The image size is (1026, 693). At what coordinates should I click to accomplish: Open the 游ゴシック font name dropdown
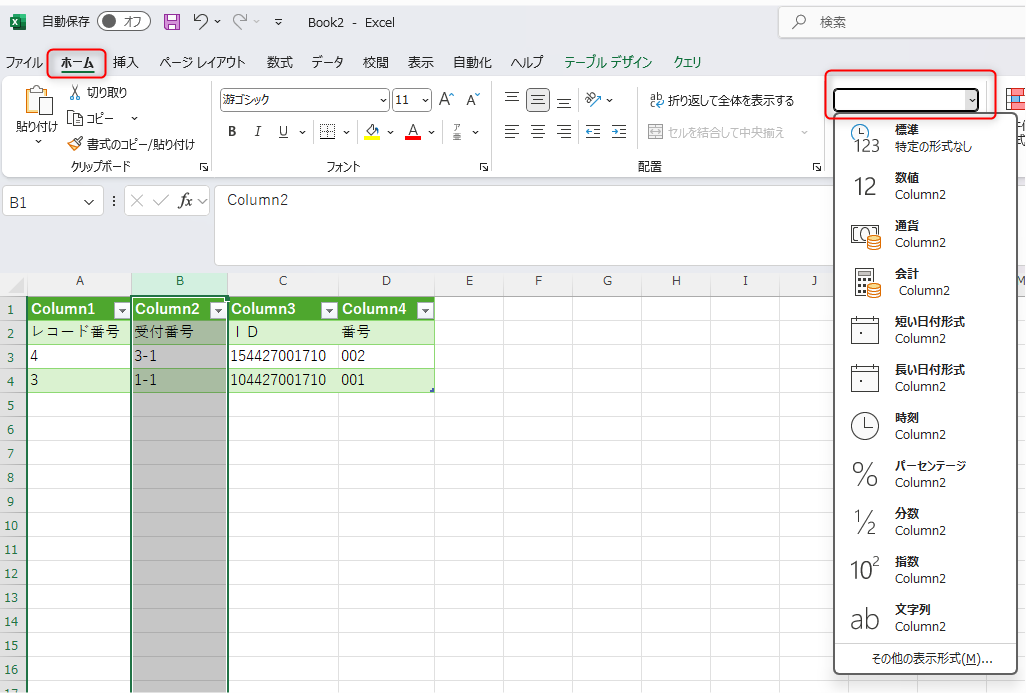[385, 100]
